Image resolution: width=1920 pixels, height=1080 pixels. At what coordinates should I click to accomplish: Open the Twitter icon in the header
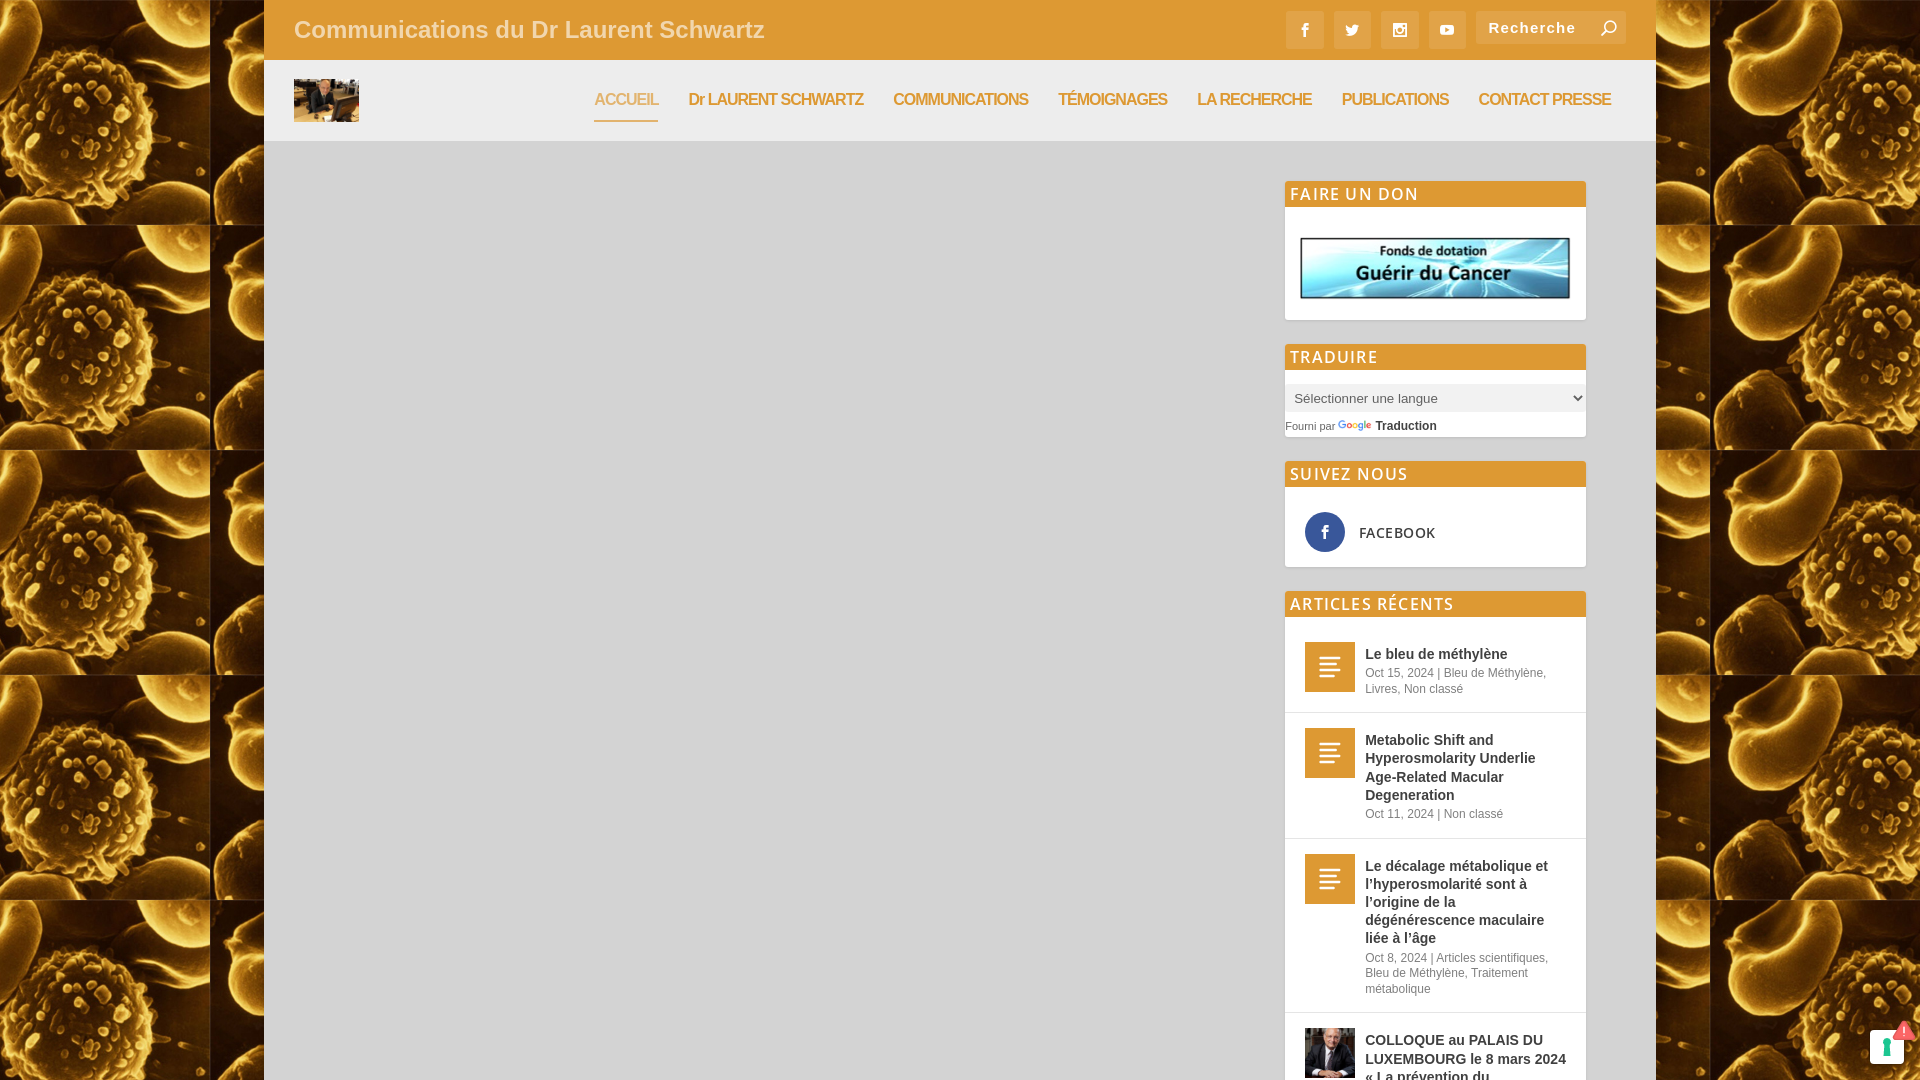1352,30
